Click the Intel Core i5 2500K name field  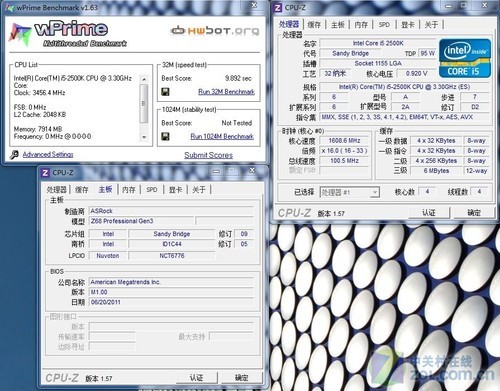[x=378, y=43]
